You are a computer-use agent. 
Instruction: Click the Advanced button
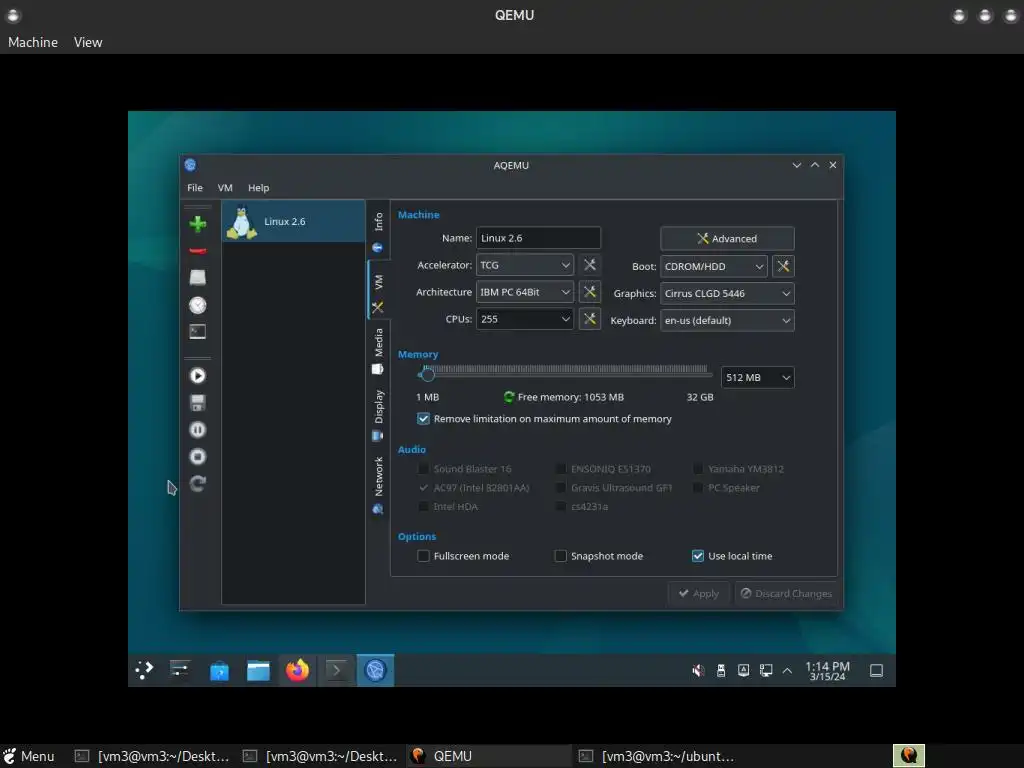click(x=728, y=238)
